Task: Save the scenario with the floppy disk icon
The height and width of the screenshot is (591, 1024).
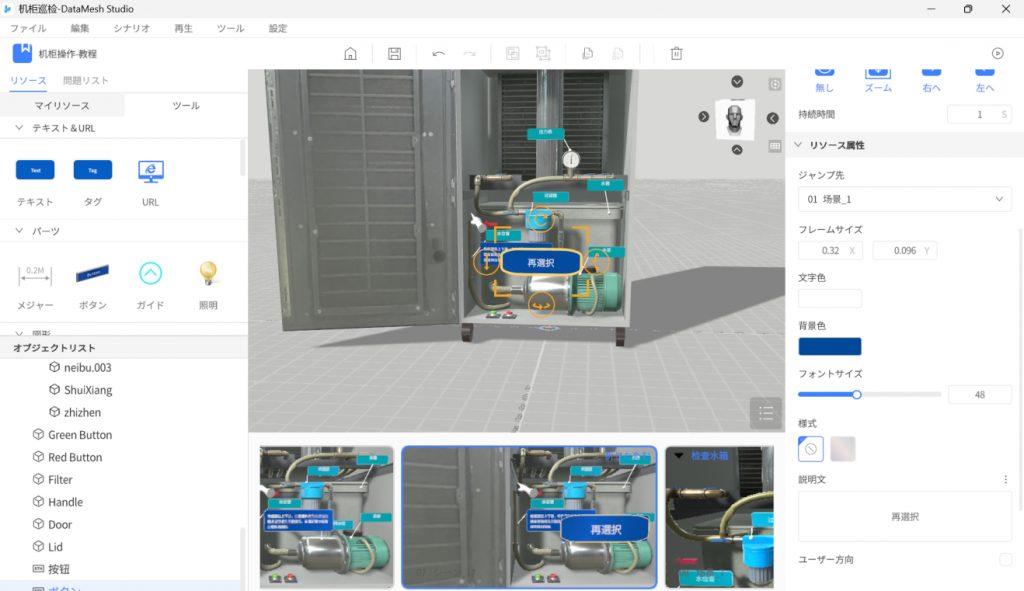Action: (394, 54)
